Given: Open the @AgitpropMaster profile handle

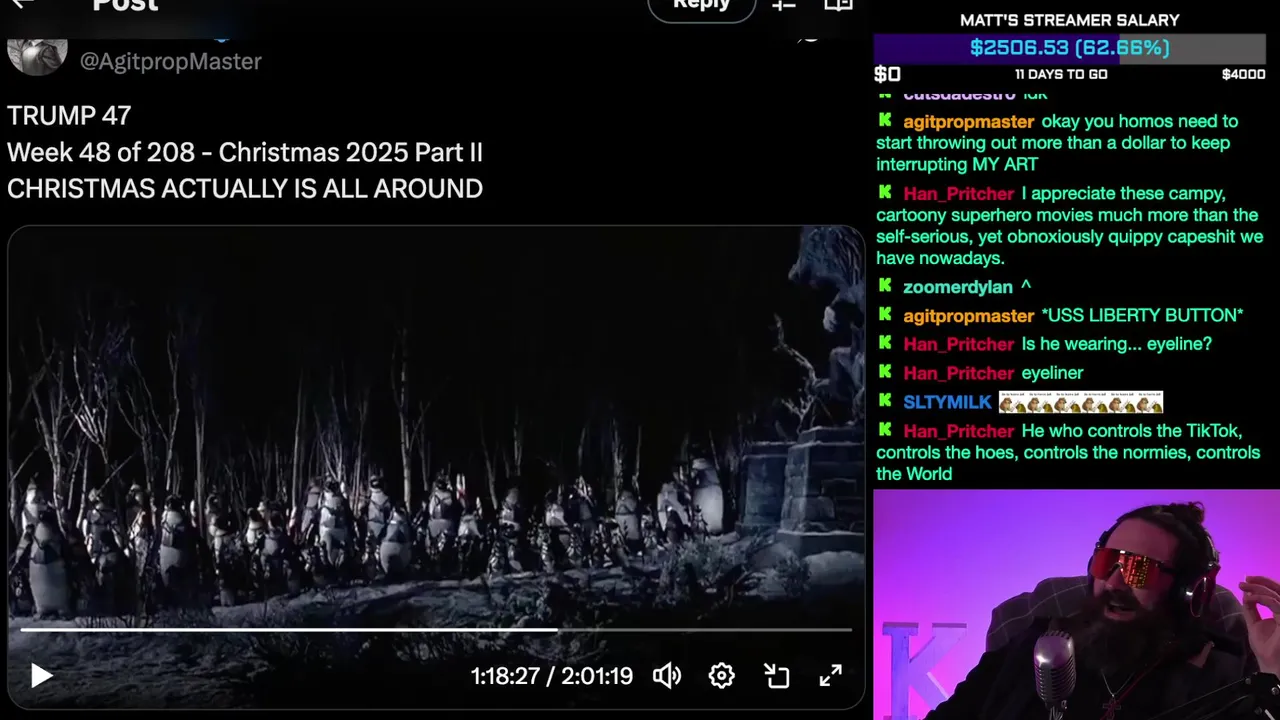Looking at the screenshot, I should 171,61.
